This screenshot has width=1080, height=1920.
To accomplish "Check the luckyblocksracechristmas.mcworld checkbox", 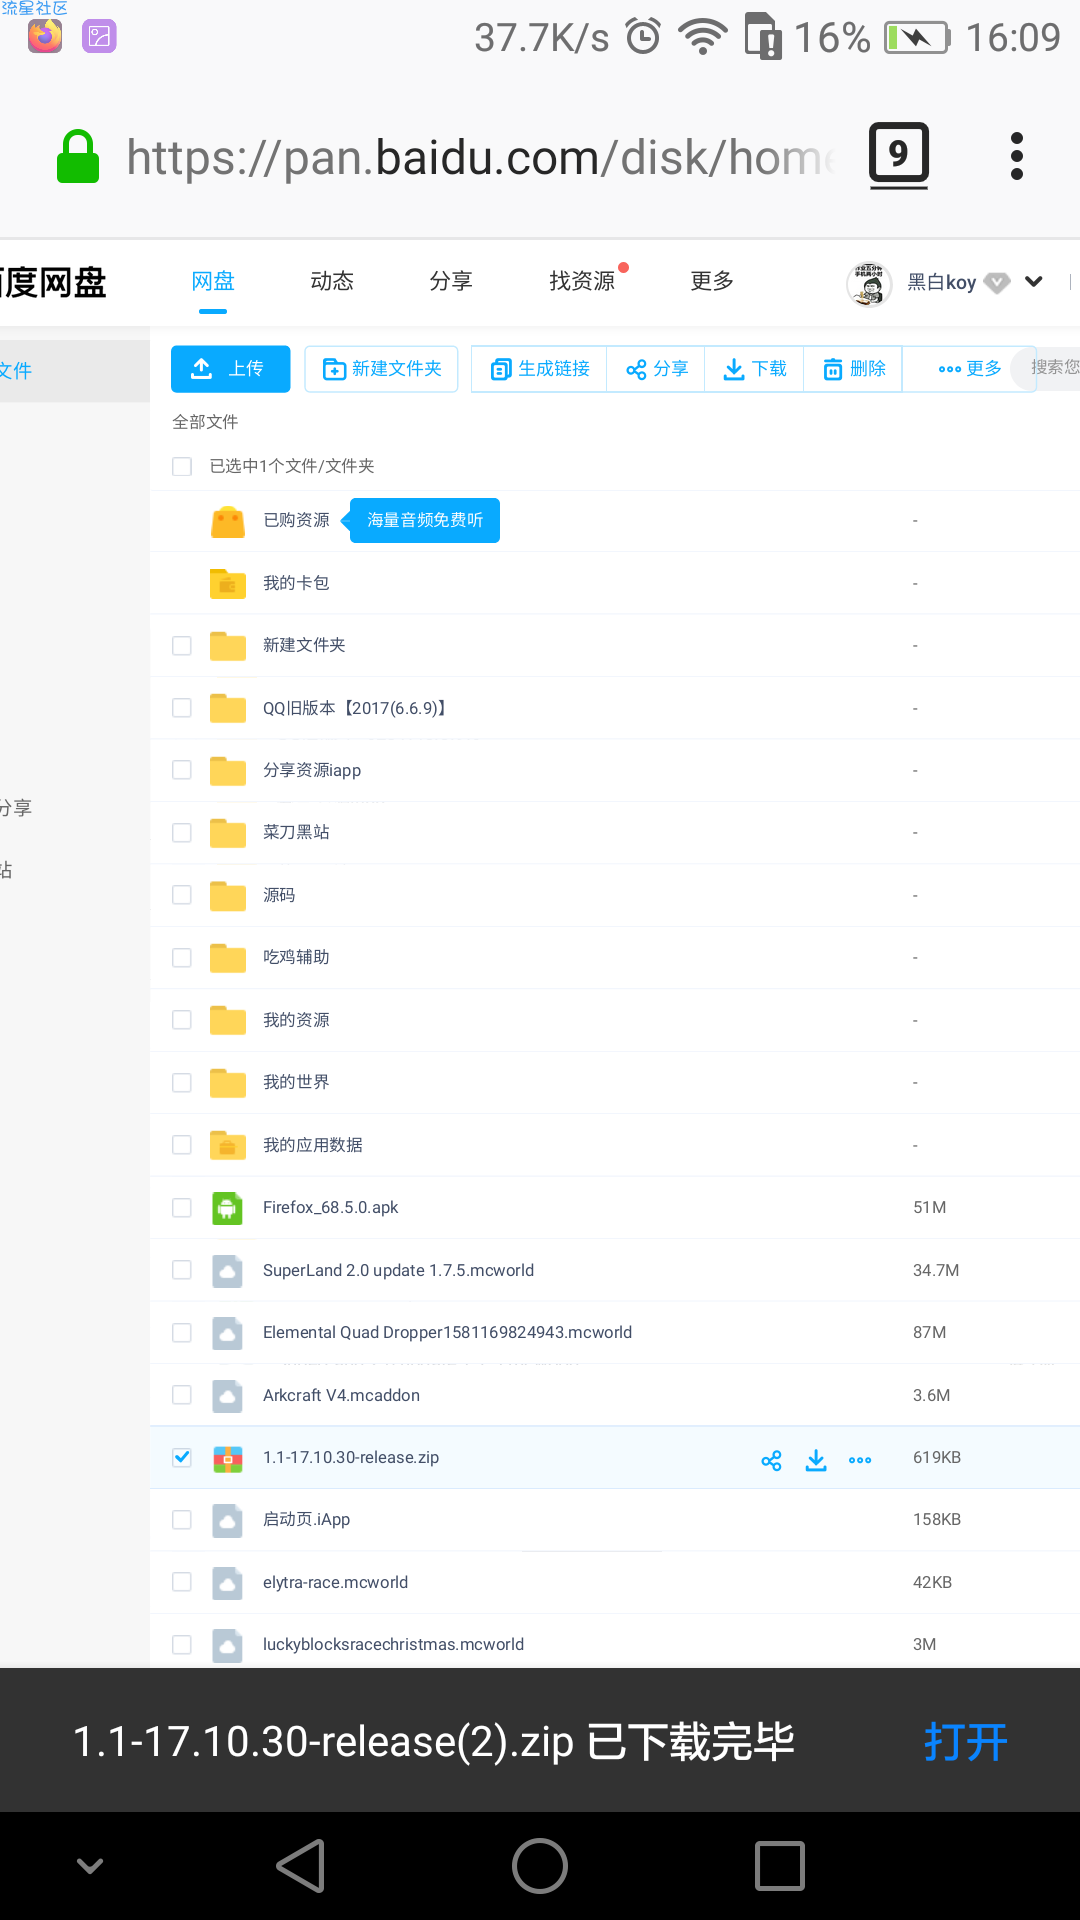I will click(182, 1645).
